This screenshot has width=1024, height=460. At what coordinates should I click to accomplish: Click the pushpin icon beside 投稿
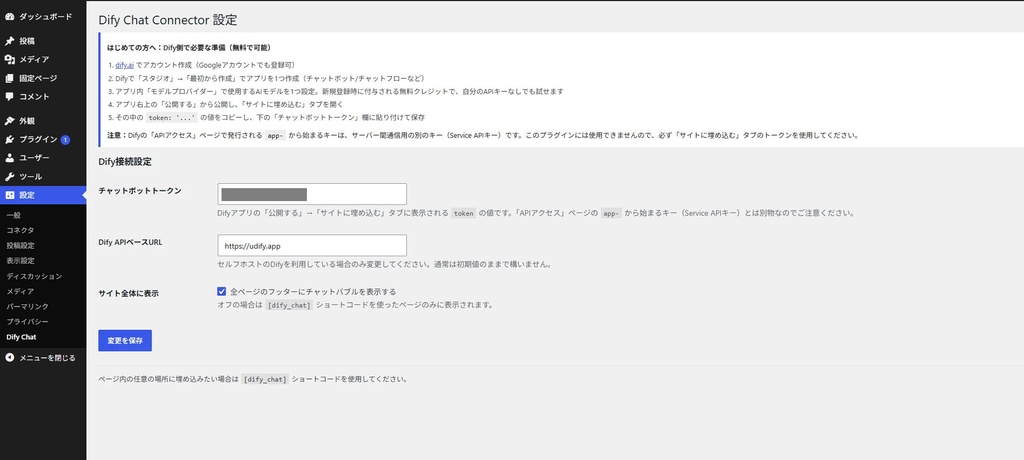pyautogui.click(x=9, y=41)
